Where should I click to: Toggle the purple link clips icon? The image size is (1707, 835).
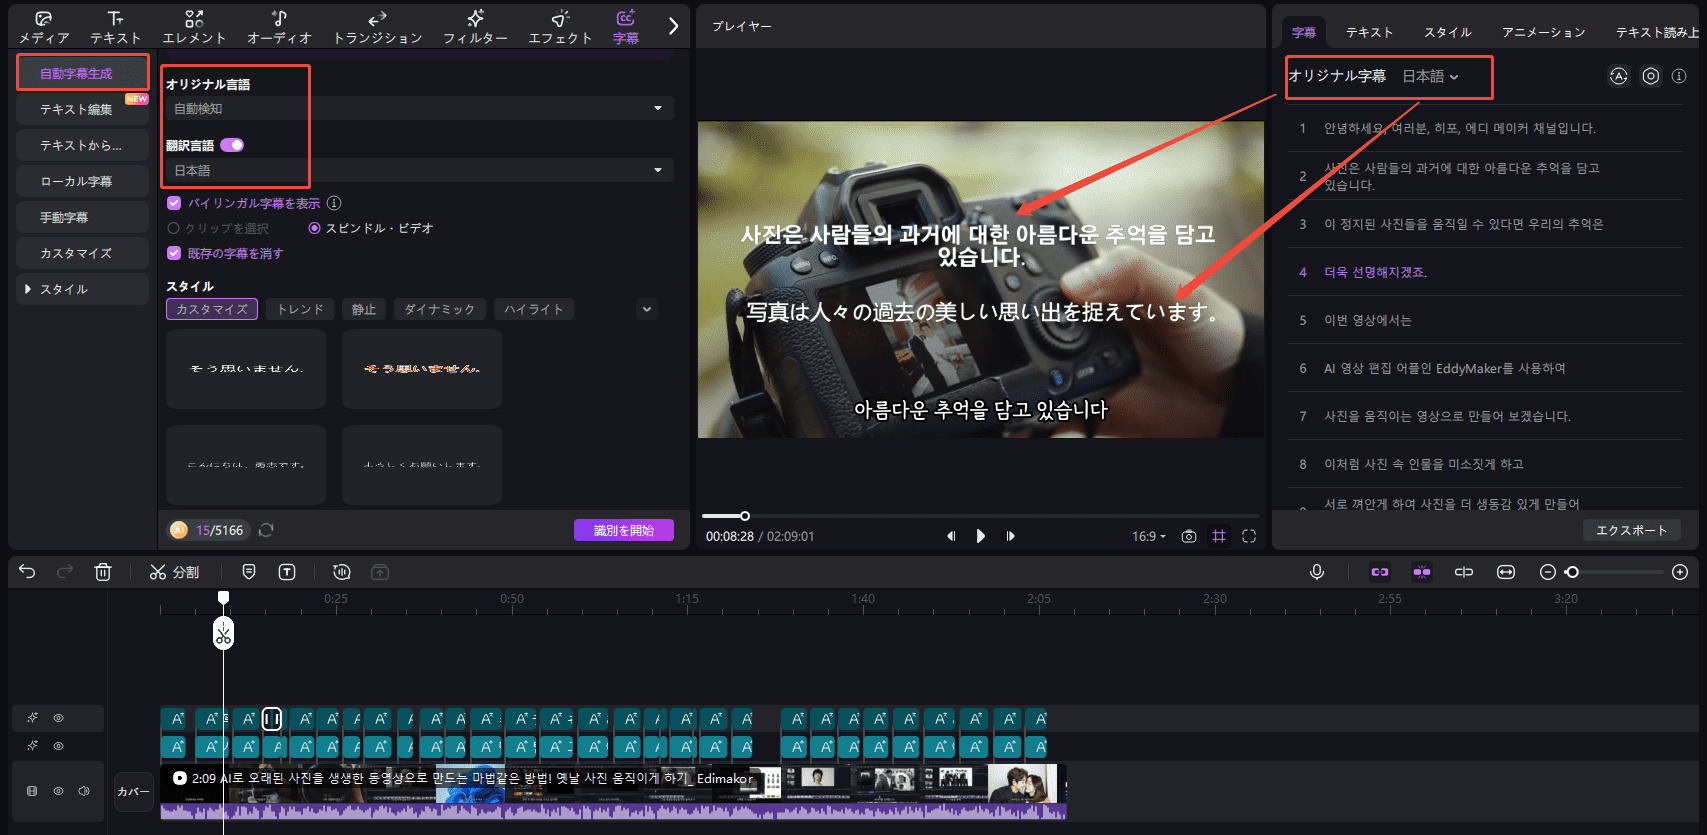[x=1380, y=572]
